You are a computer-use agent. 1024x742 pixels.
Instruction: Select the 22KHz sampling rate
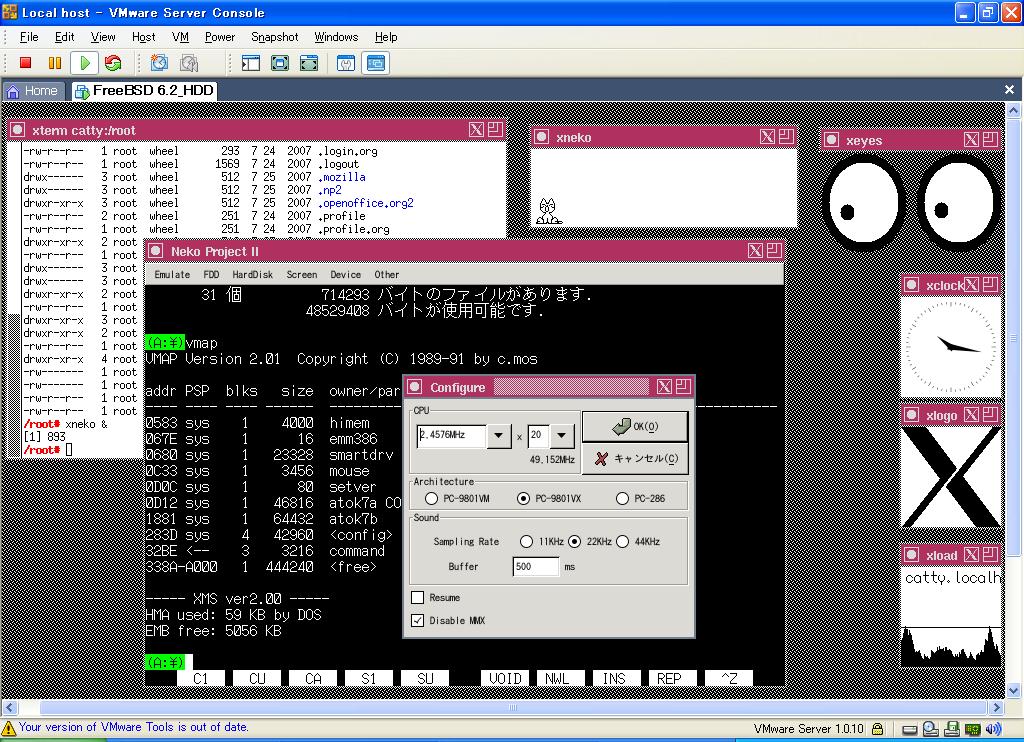574,541
